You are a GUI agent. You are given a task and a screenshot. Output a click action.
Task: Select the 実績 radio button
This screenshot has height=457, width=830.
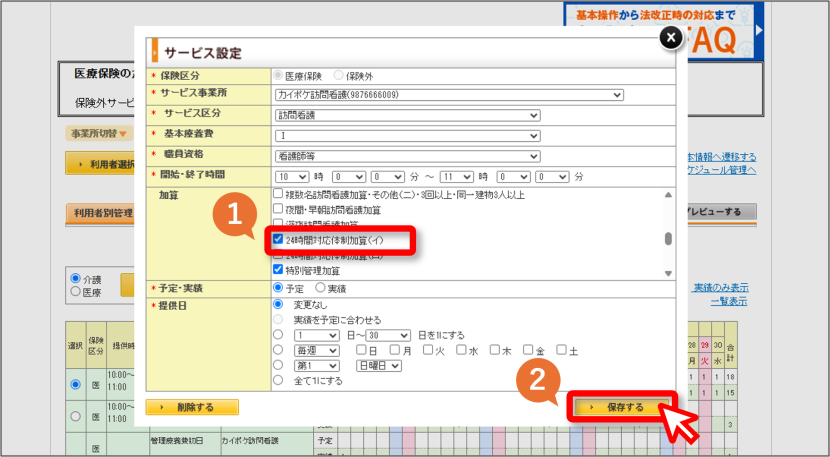pyautogui.click(x=320, y=288)
